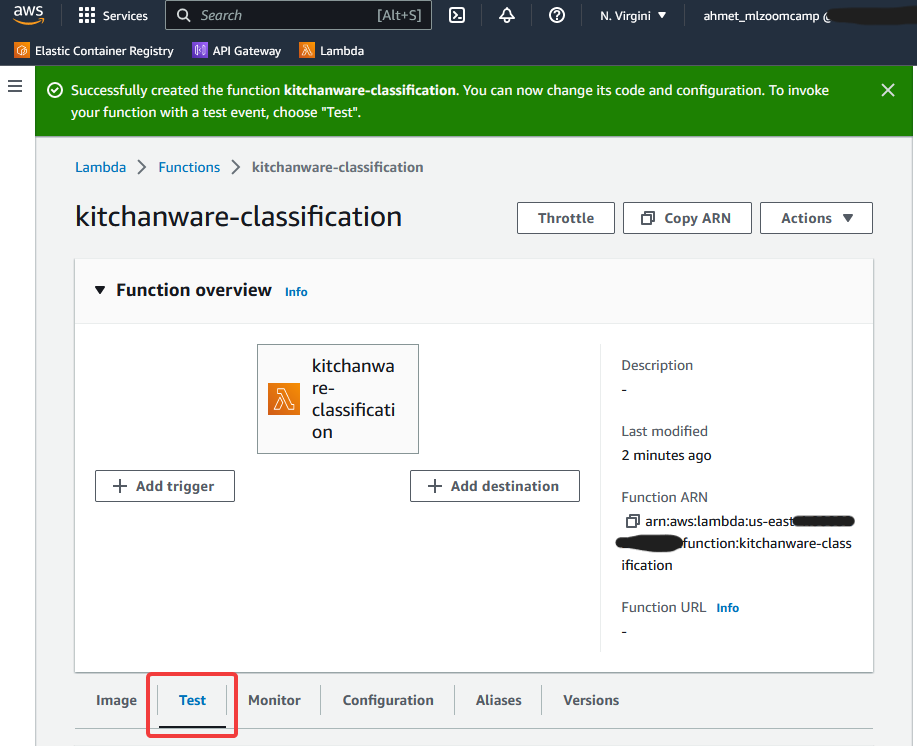Switch to the Aliases tab
The height and width of the screenshot is (746, 917).
tap(499, 700)
